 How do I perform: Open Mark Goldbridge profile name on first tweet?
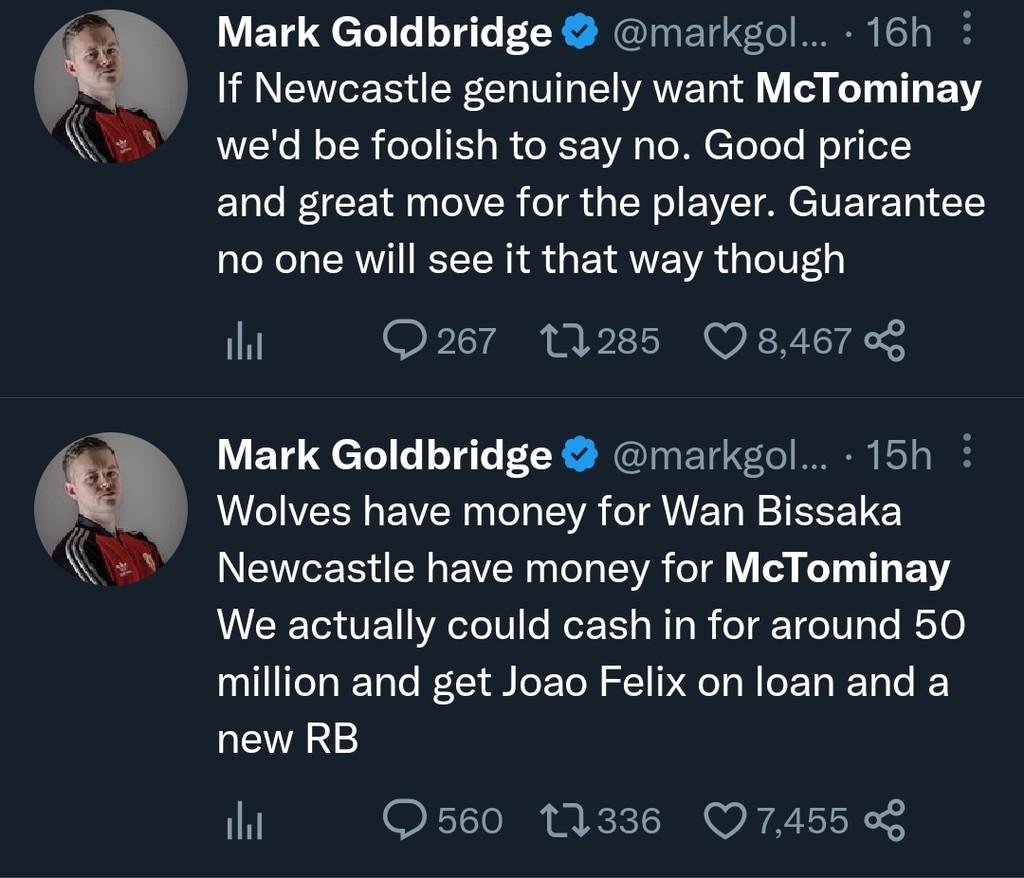tap(384, 34)
